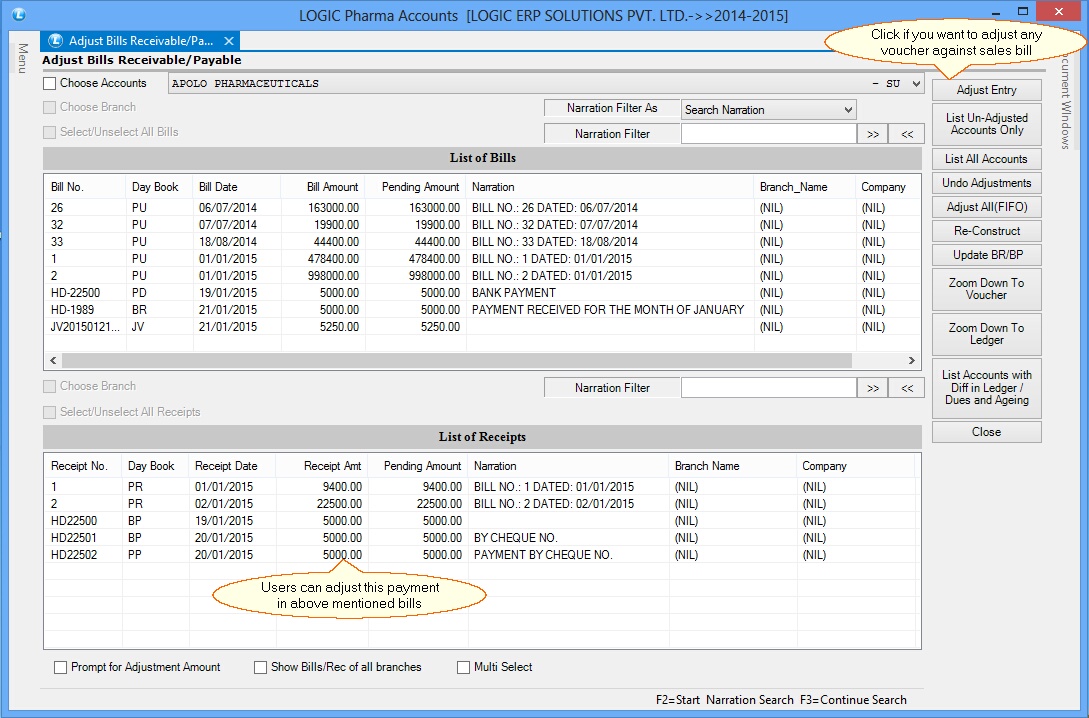Click the receipts Narration Filter input field
Image resolution: width=1089 pixels, height=718 pixels.
point(769,388)
